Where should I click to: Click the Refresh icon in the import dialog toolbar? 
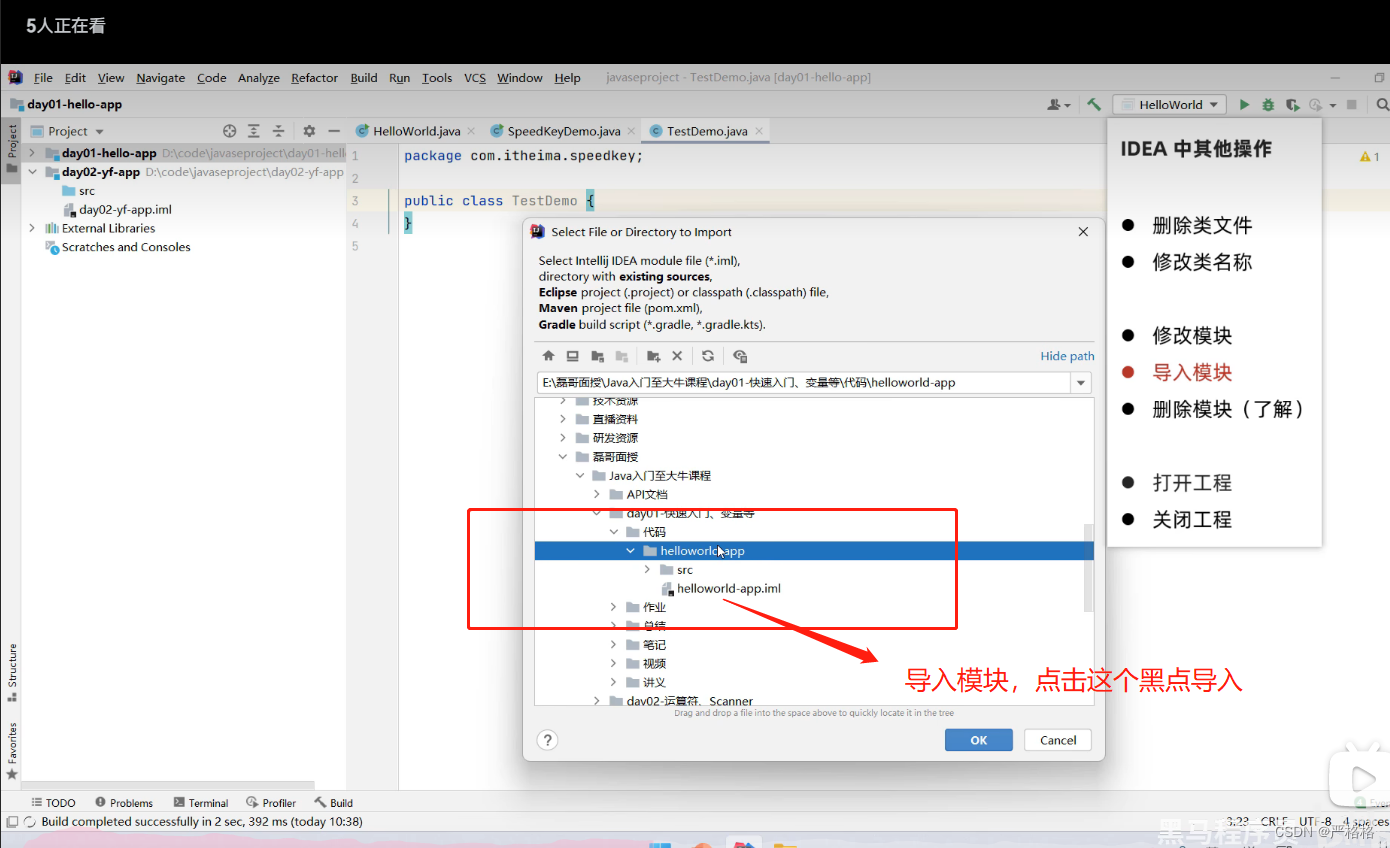tap(708, 356)
